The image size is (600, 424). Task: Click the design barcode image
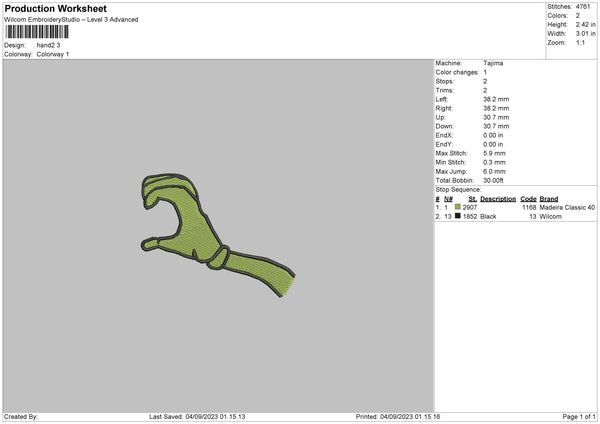[37, 32]
